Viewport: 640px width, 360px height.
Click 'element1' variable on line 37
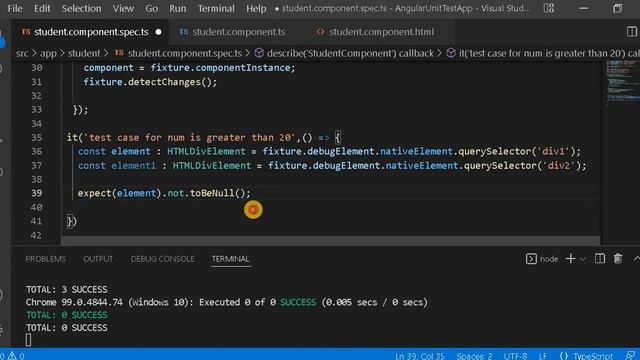[133, 166]
